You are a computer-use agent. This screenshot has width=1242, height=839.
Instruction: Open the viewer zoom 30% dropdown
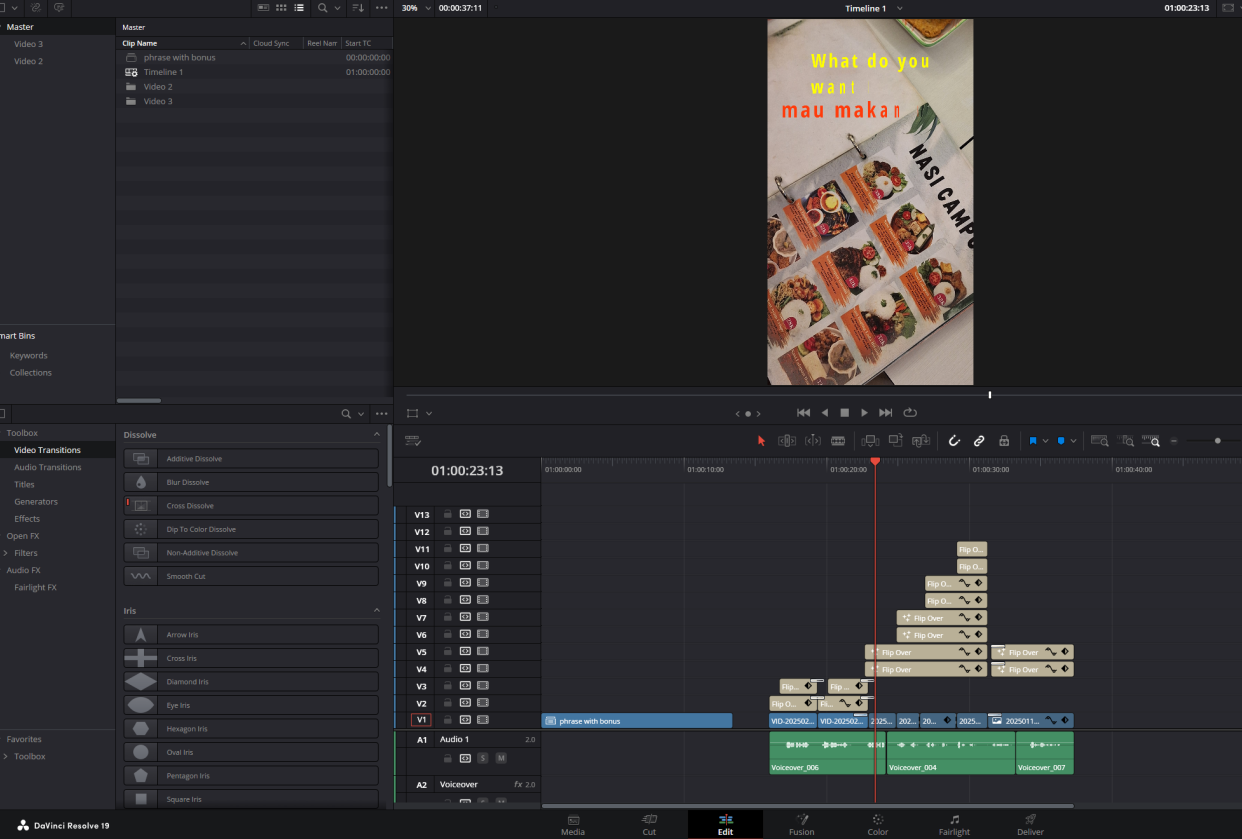tap(415, 8)
